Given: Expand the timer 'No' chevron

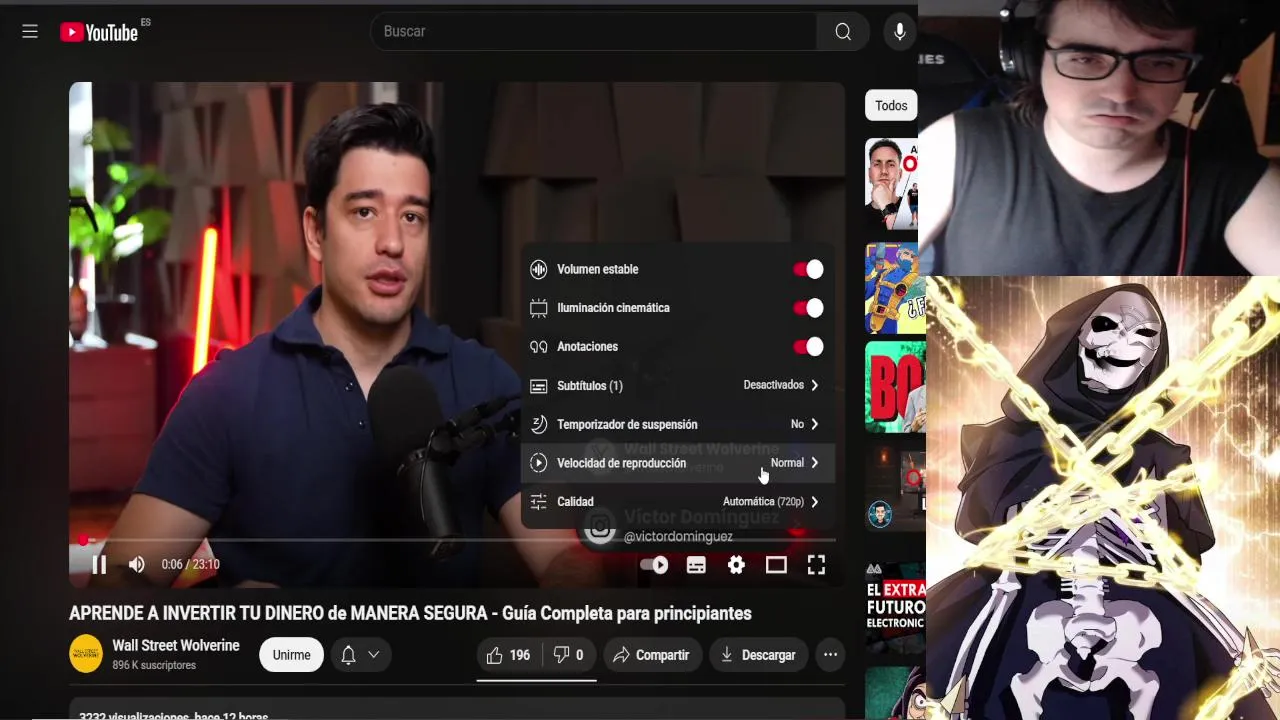Looking at the screenshot, I should tap(814, 424).
